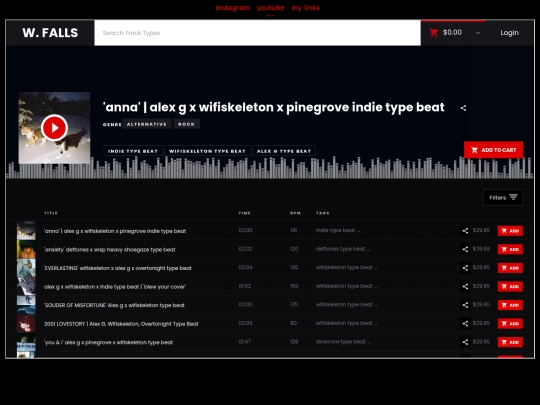This screenshot has width=540, height=405.
Task: Share the featured 'anna' beat
Action: 463,108
